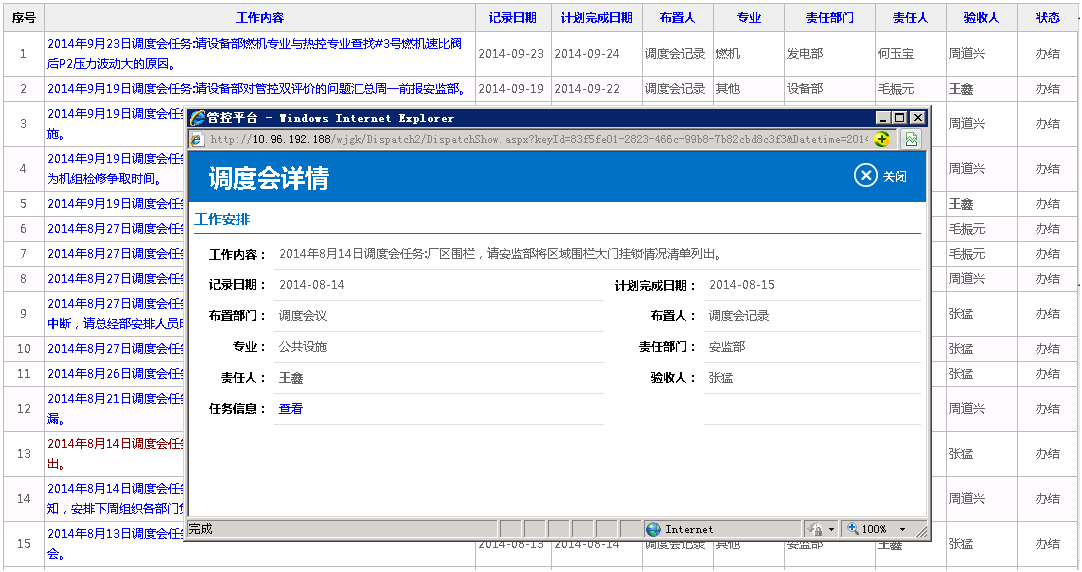This screenshot has width=1082, height=572.
Task: Click the compatibility view page icon
Action: coord(912,139)
